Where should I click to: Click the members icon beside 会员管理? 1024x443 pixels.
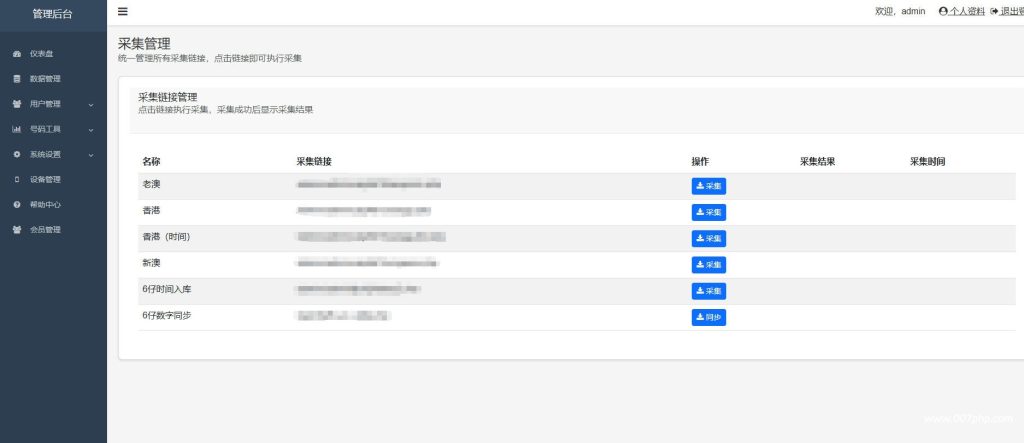coord(17,230)
